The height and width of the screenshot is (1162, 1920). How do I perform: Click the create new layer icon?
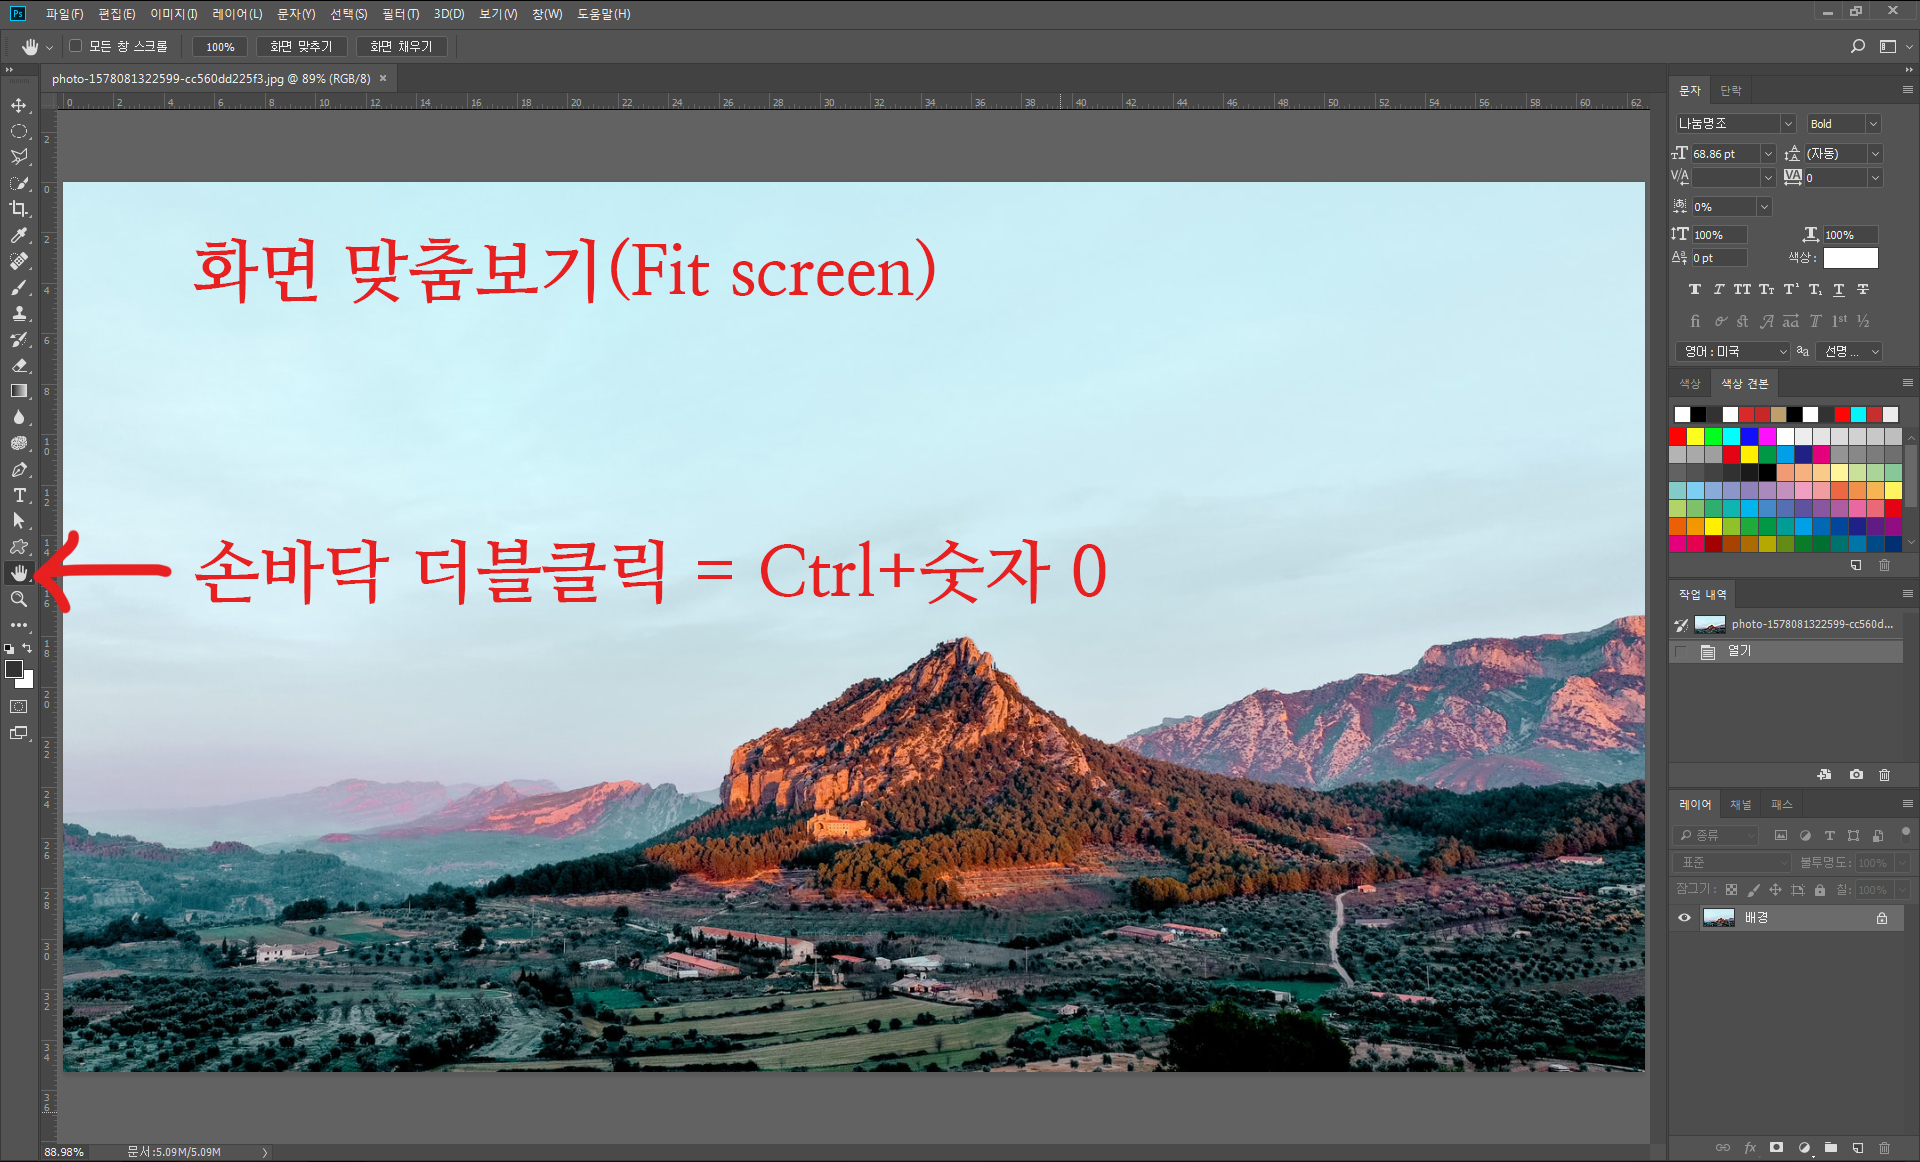tap(1857, 1148)
